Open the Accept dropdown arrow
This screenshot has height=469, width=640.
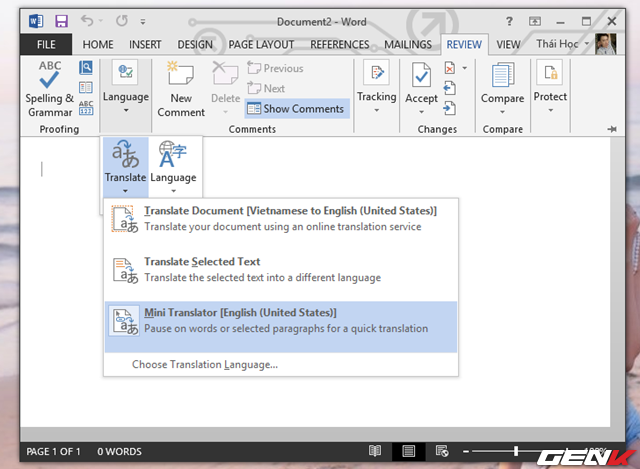click(421, 112)
